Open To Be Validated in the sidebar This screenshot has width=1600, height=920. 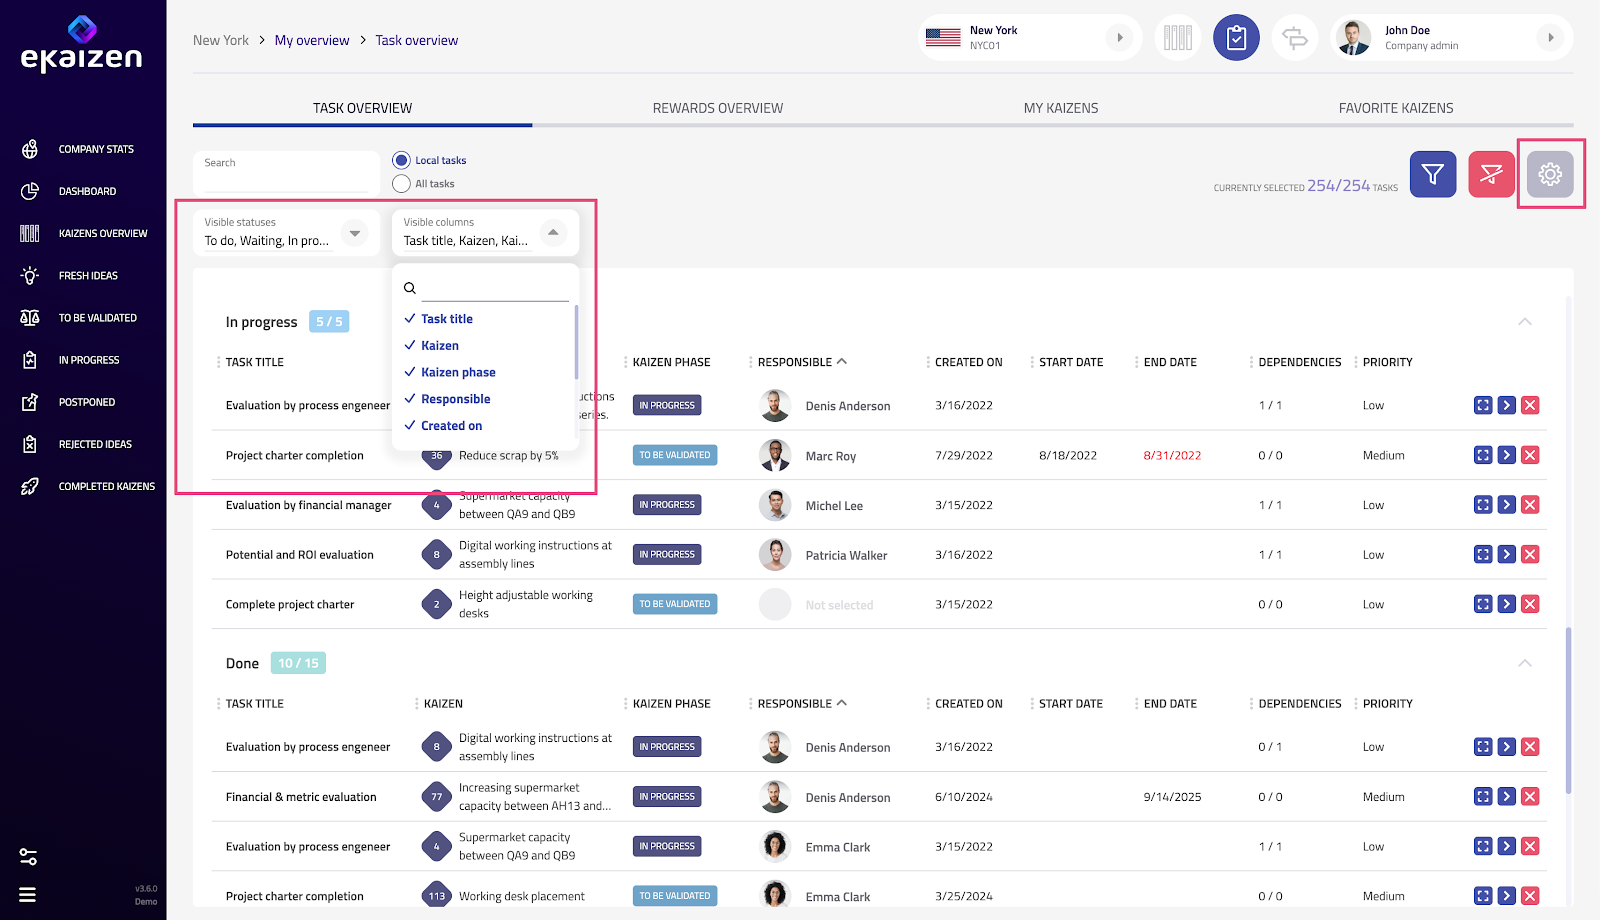79,318
